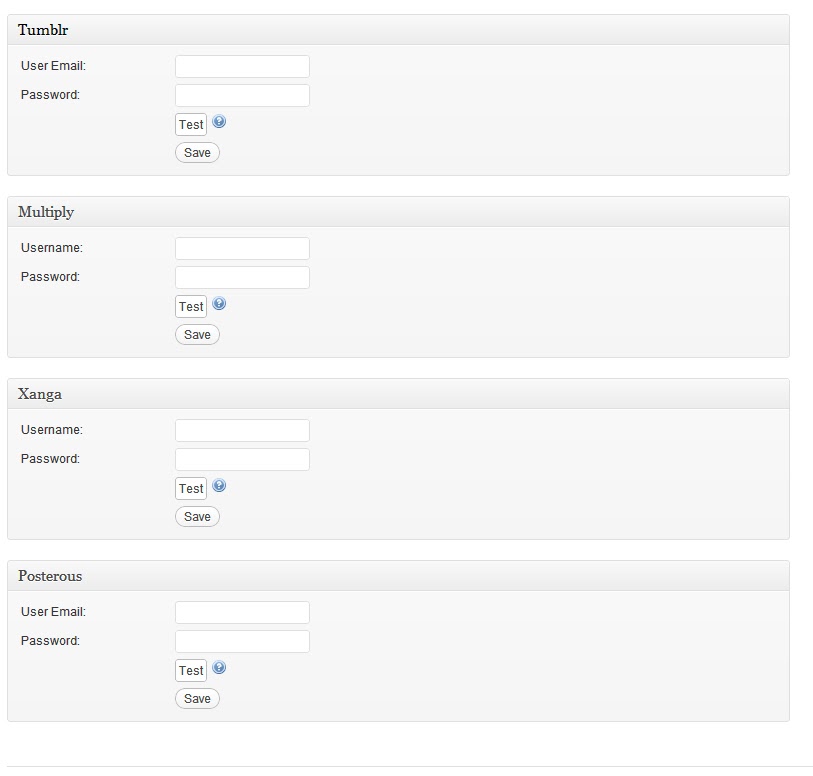Save the Xanga settings
Screen dimensions: 813x776
click(x=197, y=517)
